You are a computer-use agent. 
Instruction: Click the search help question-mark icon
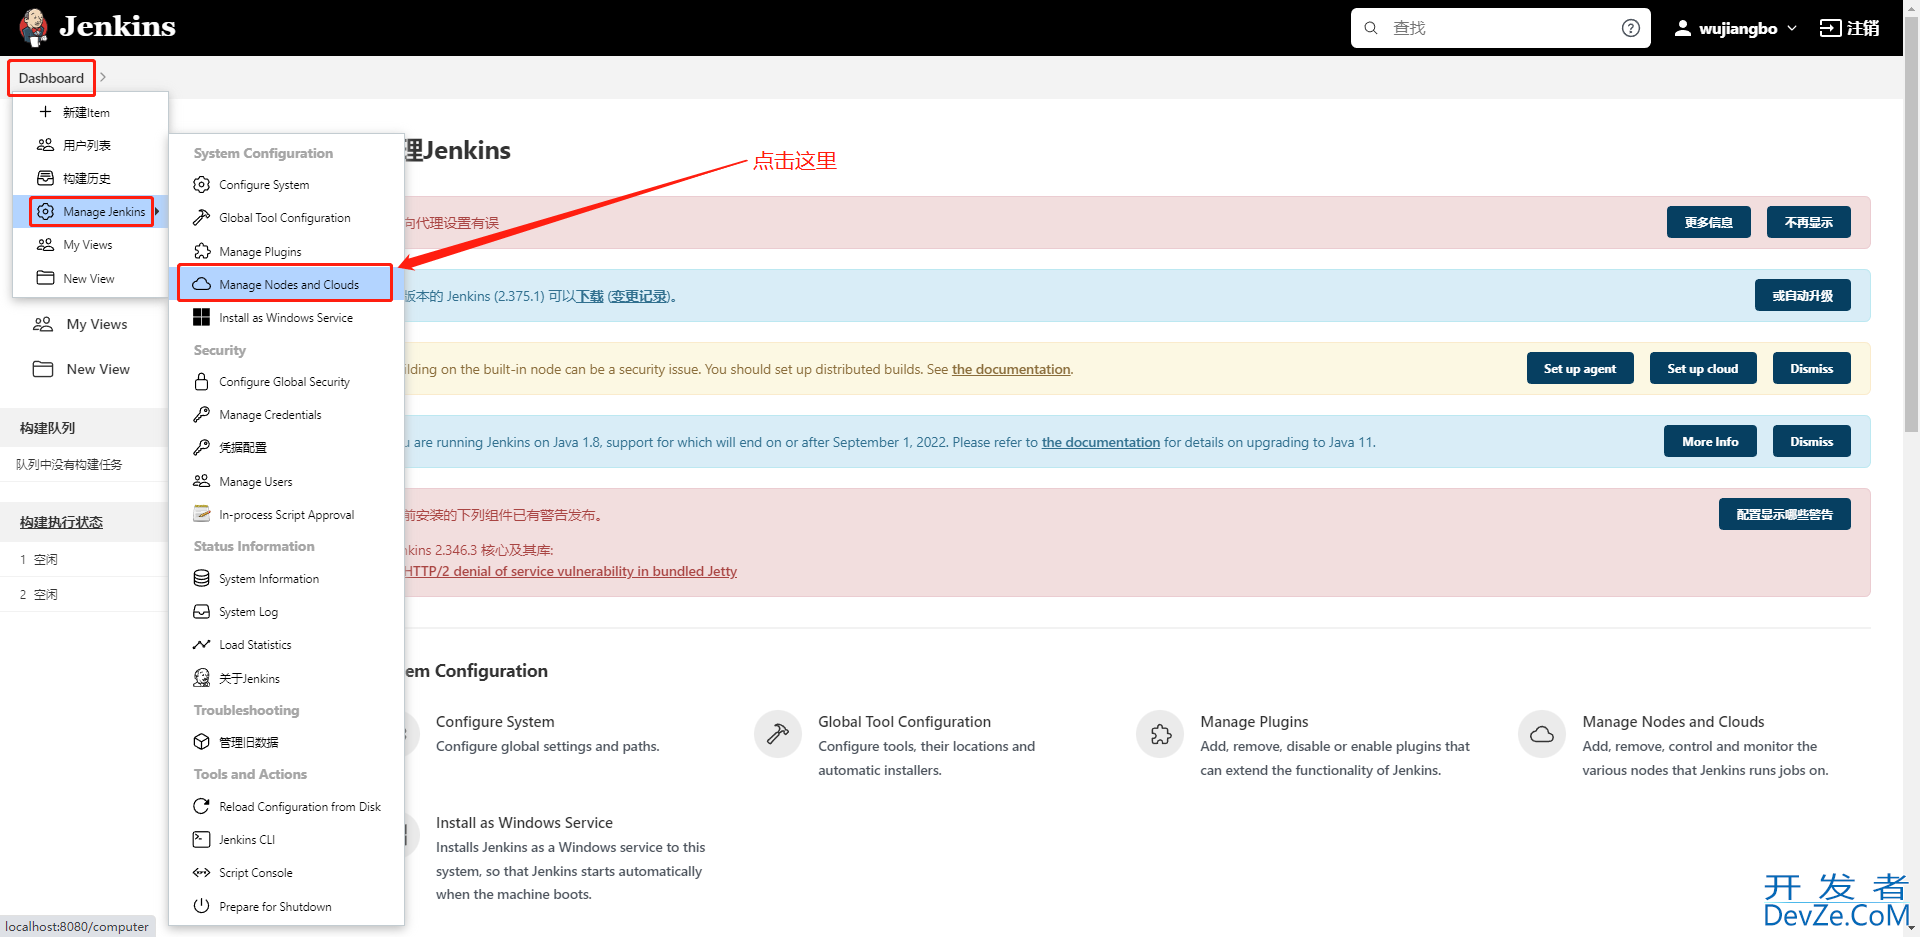point(1631,28)
